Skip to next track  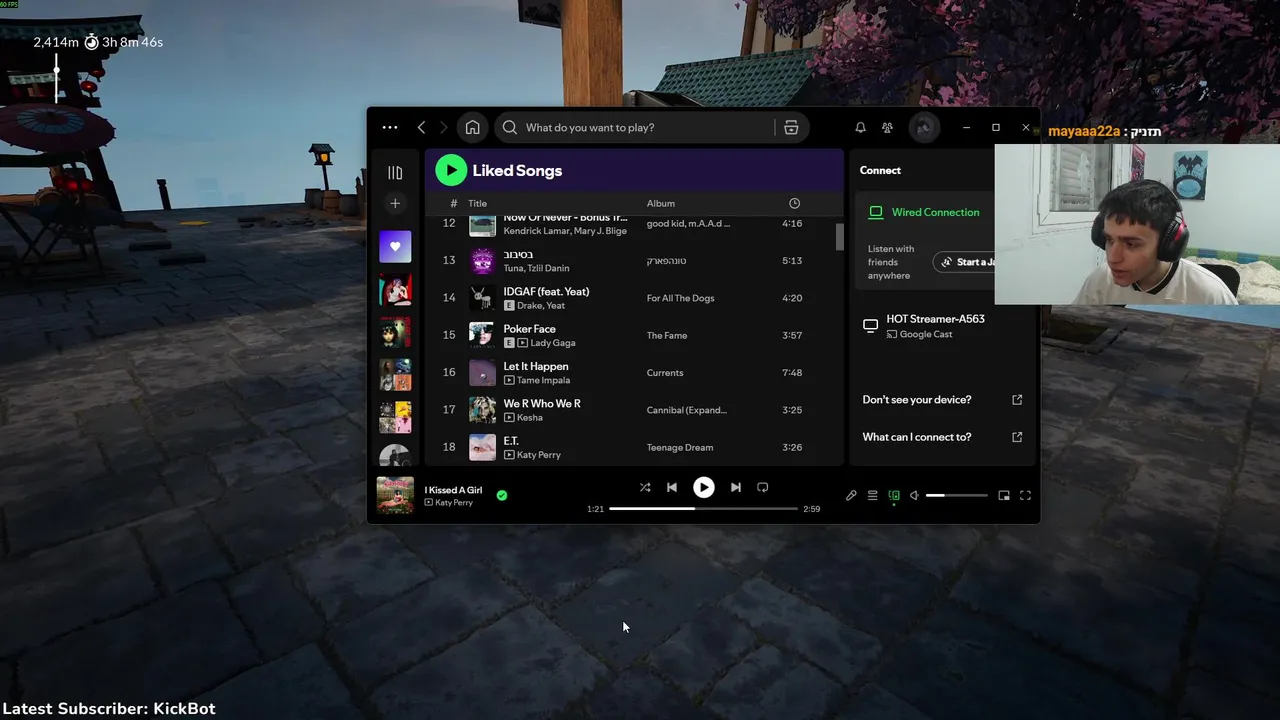pos(736,487)
